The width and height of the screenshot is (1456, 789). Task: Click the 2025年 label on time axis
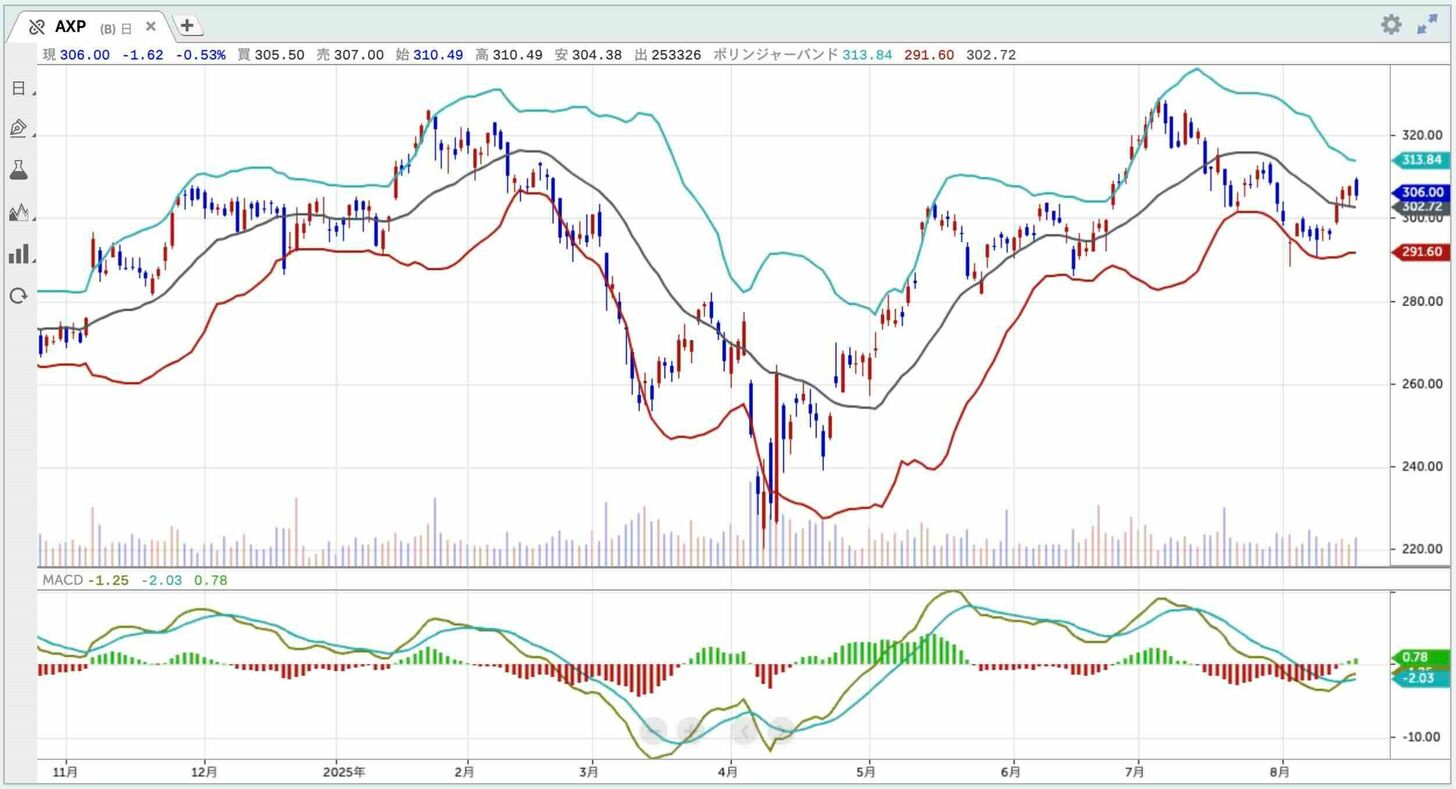pos(346,772)
